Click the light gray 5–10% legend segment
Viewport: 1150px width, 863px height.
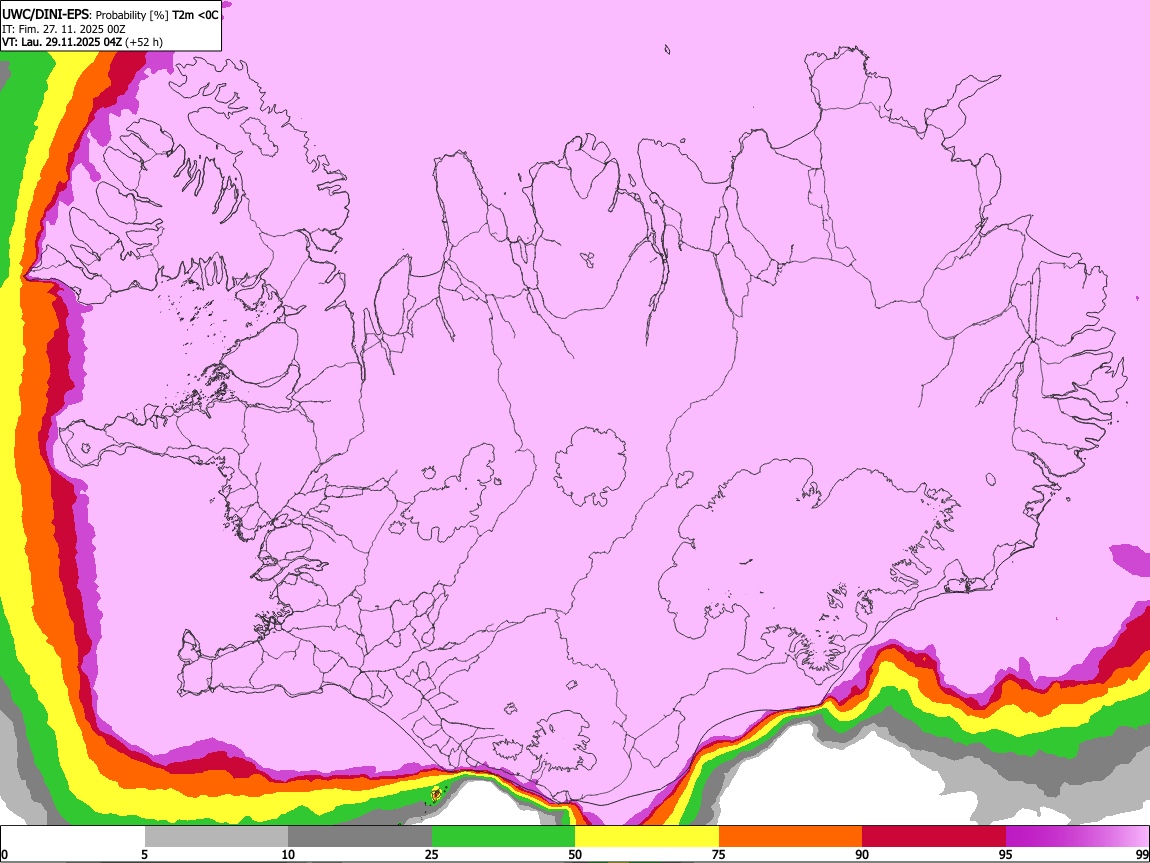click(216, 836)
